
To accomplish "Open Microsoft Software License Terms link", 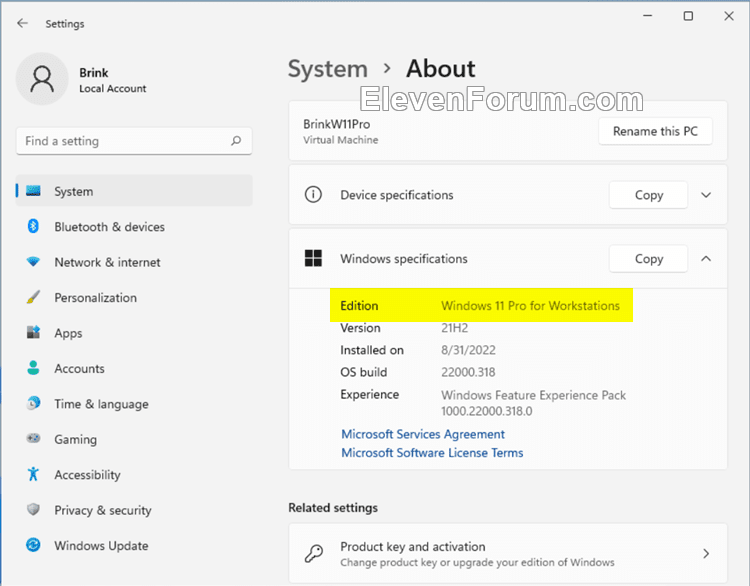I will pyautogui.click(x=432, y=453).
